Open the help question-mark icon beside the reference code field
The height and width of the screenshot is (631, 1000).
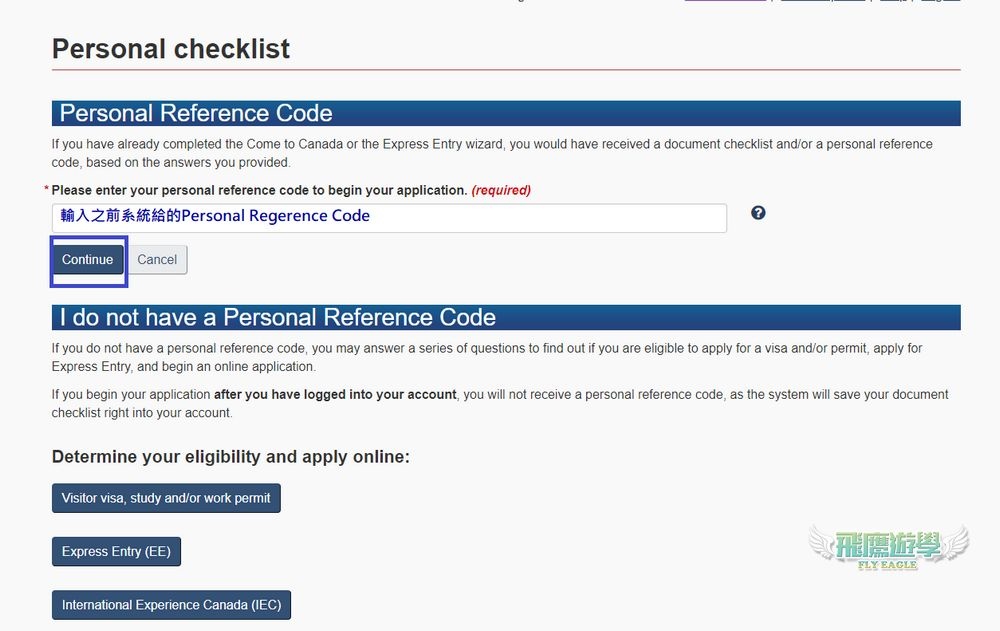pyautogui.click(x=758, y=213)
